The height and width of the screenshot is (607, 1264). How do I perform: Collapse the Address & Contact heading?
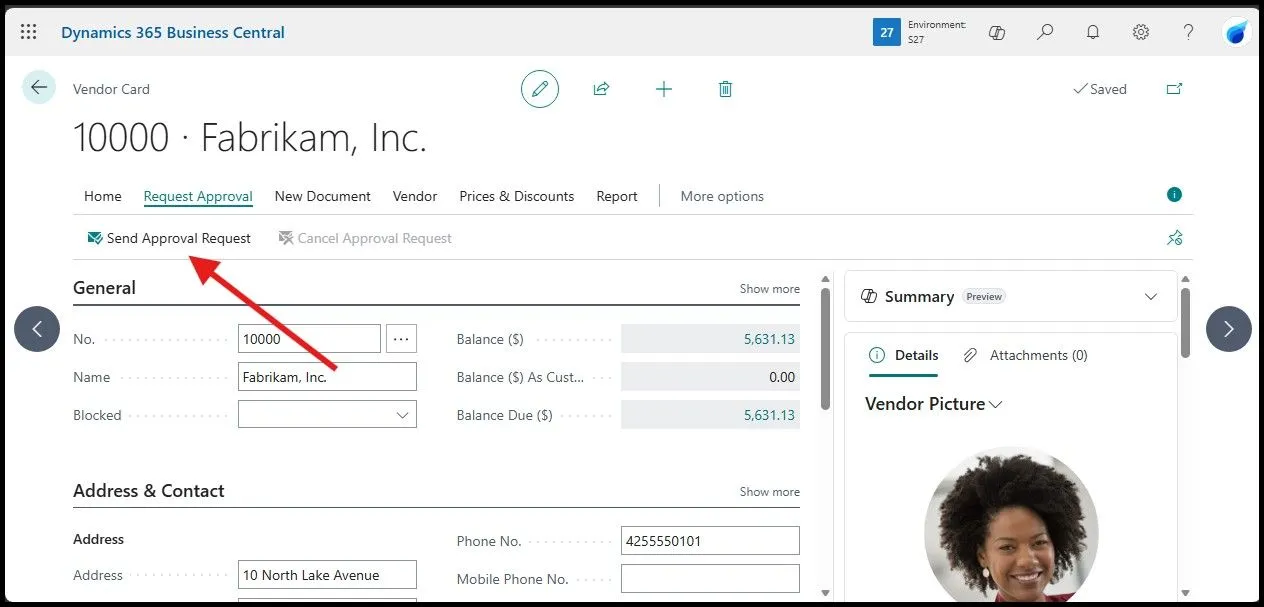[149, 491]
